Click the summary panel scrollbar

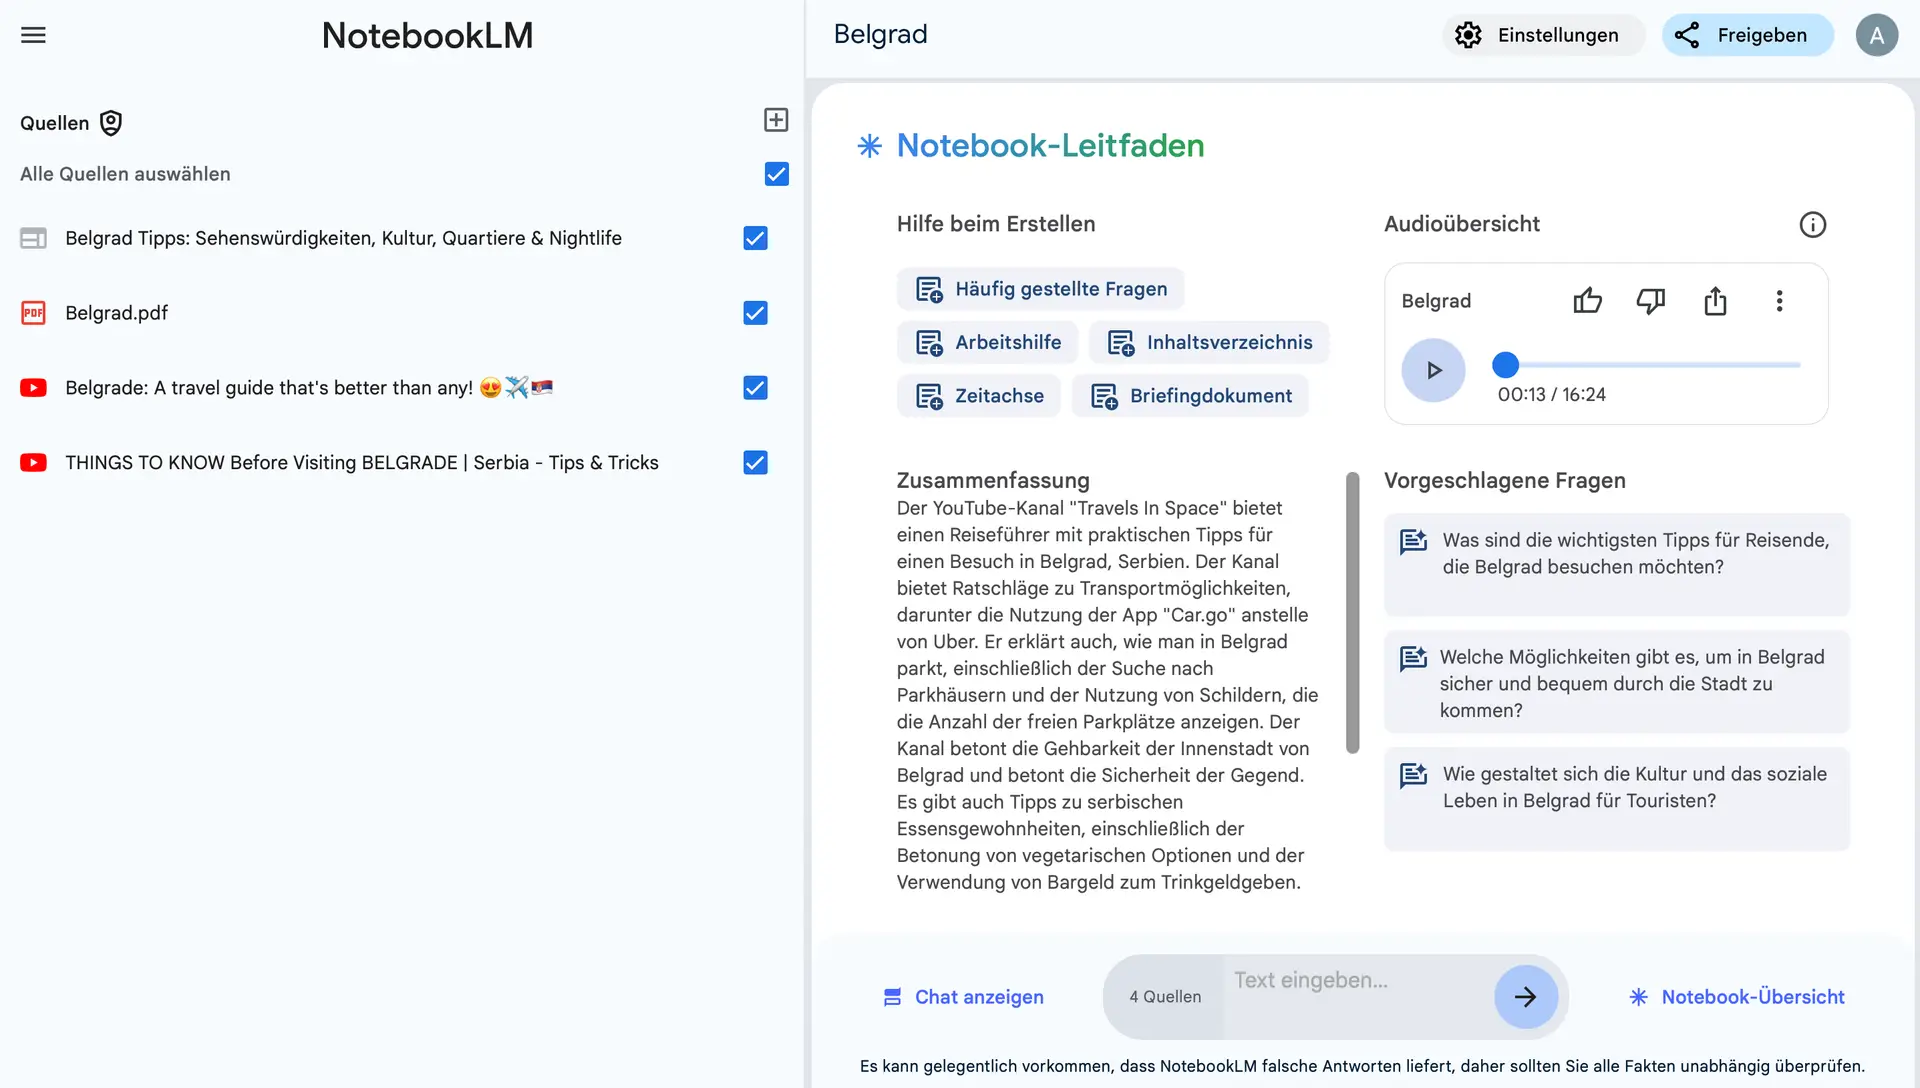coord(1352,612)
